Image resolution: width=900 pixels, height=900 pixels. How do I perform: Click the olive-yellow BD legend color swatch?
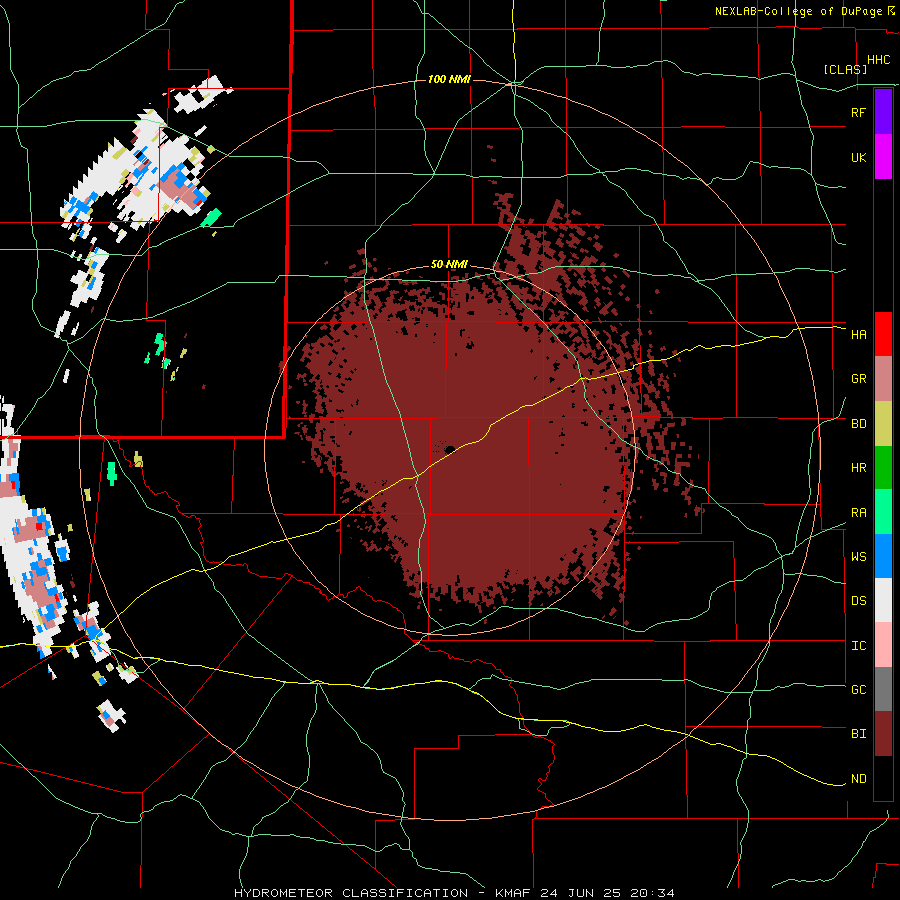point(883,423)
